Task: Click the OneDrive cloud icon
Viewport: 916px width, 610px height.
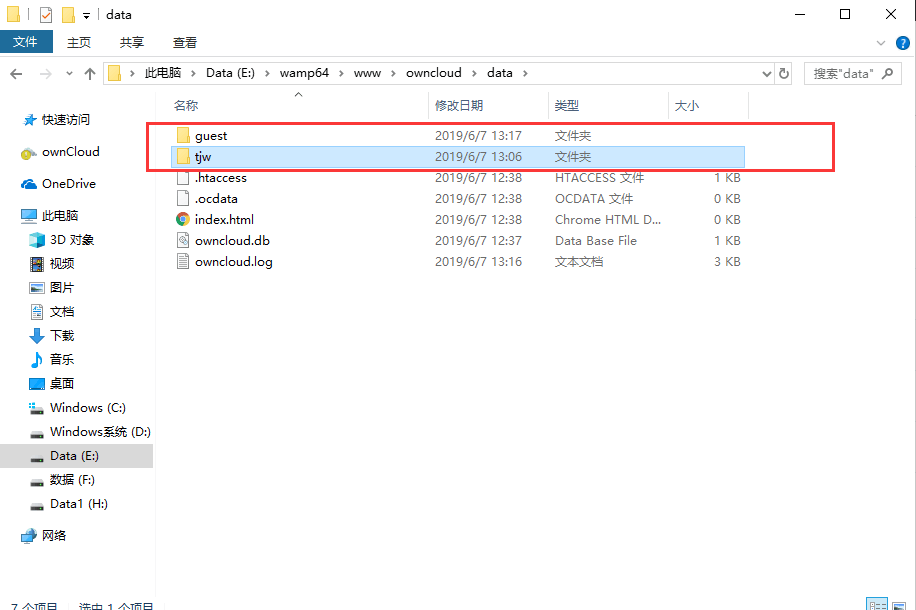Action: coord(29,184)
